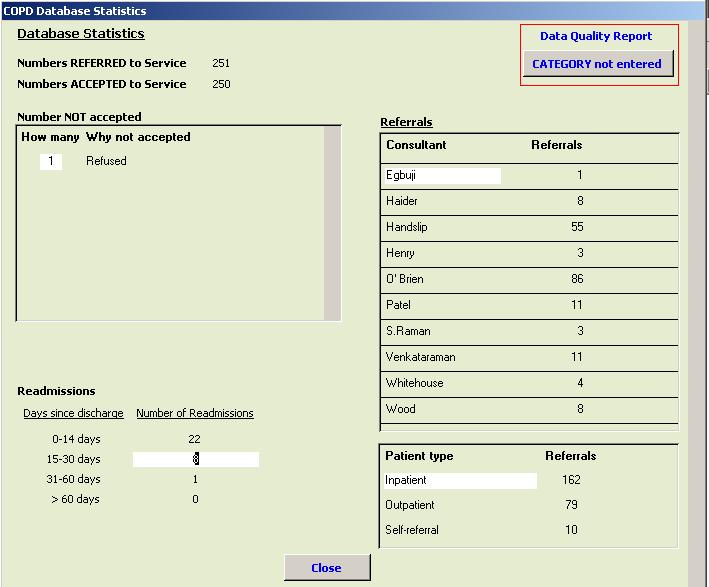
Task: Click the 31-60 days readmissions value 1
Action: [x=195, y=479]
